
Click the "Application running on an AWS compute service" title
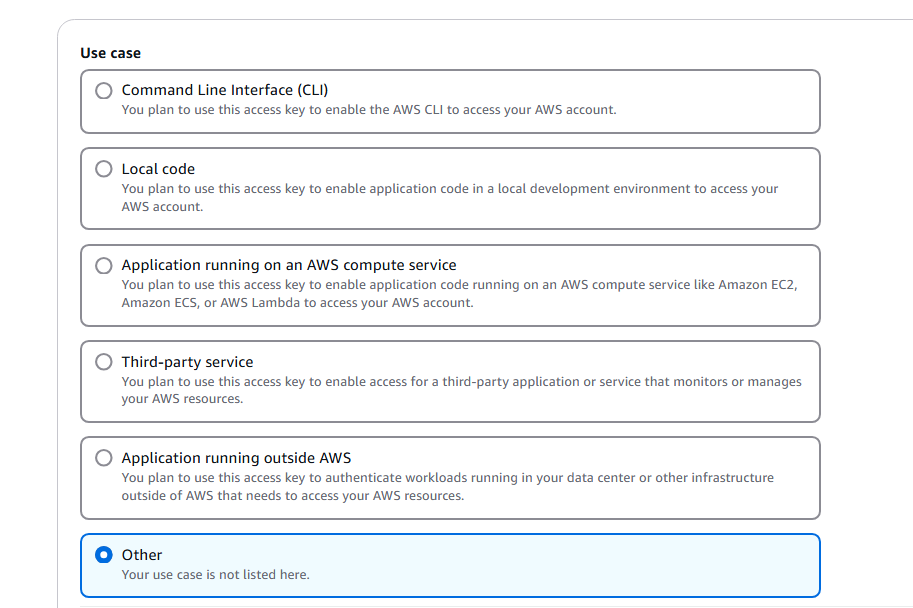click(288, 265)
